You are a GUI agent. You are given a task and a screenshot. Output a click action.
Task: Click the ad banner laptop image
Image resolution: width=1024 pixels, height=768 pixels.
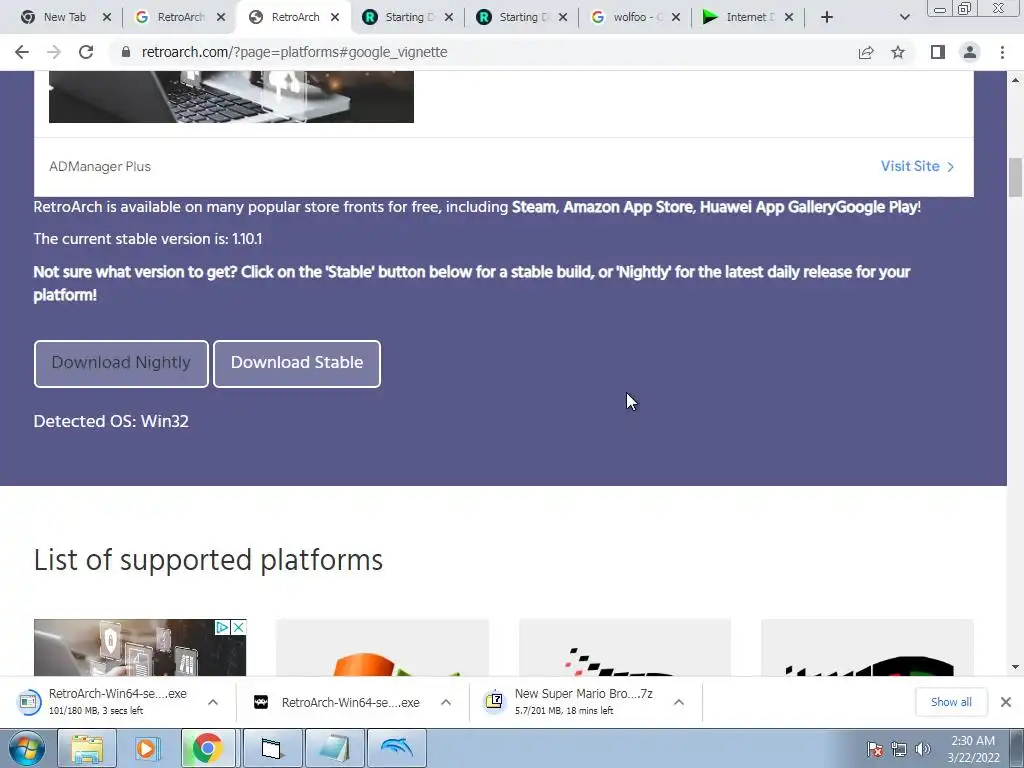point(231,97)
